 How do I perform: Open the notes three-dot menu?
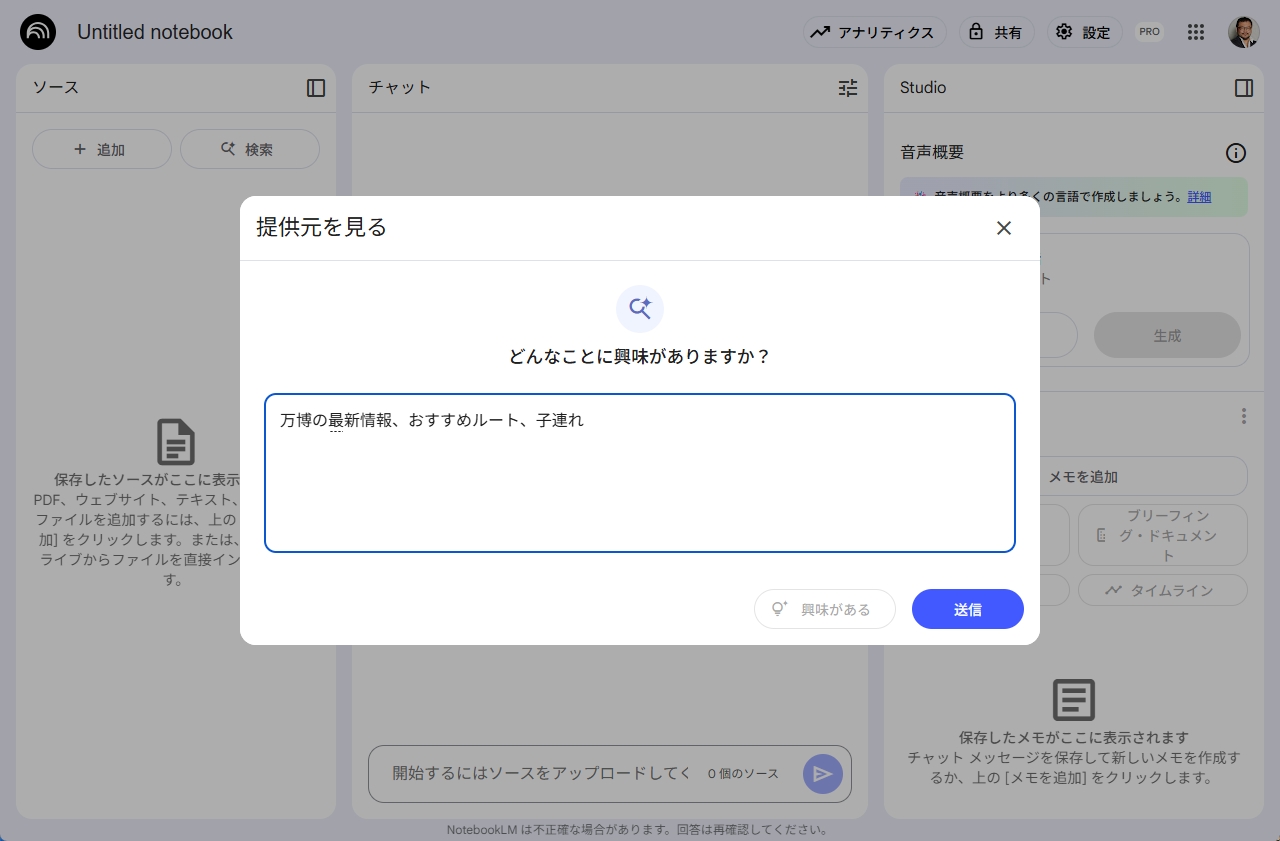[x=1244, y=416]
